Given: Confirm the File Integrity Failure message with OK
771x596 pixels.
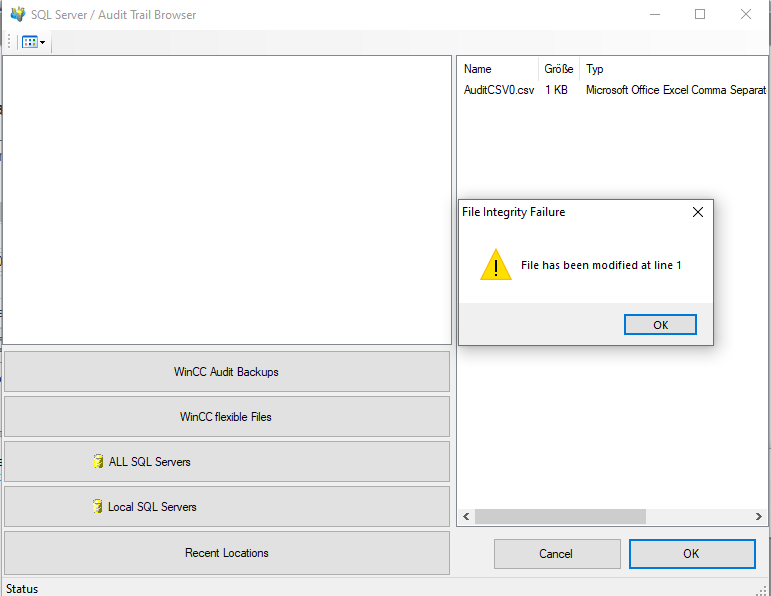Looking at the screenshot, I should [x=660, y=325].
